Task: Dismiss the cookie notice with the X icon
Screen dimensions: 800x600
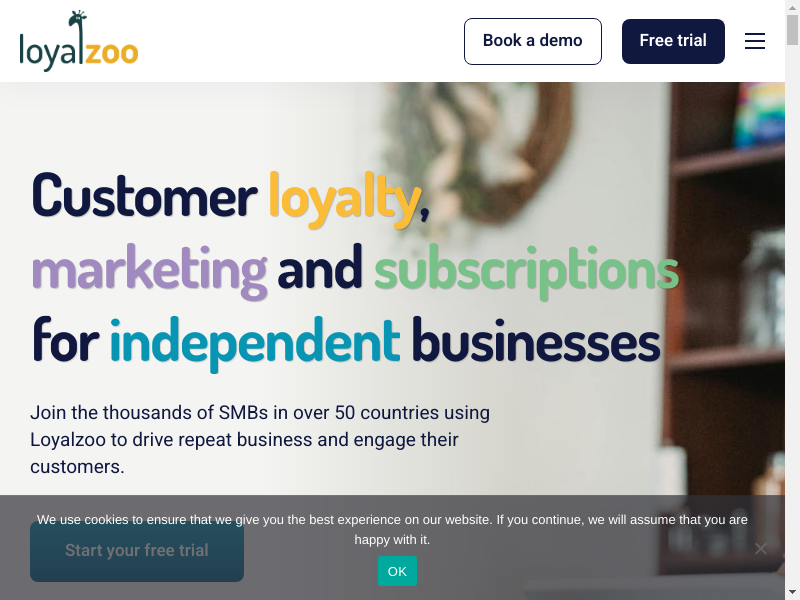Action: 761,548
